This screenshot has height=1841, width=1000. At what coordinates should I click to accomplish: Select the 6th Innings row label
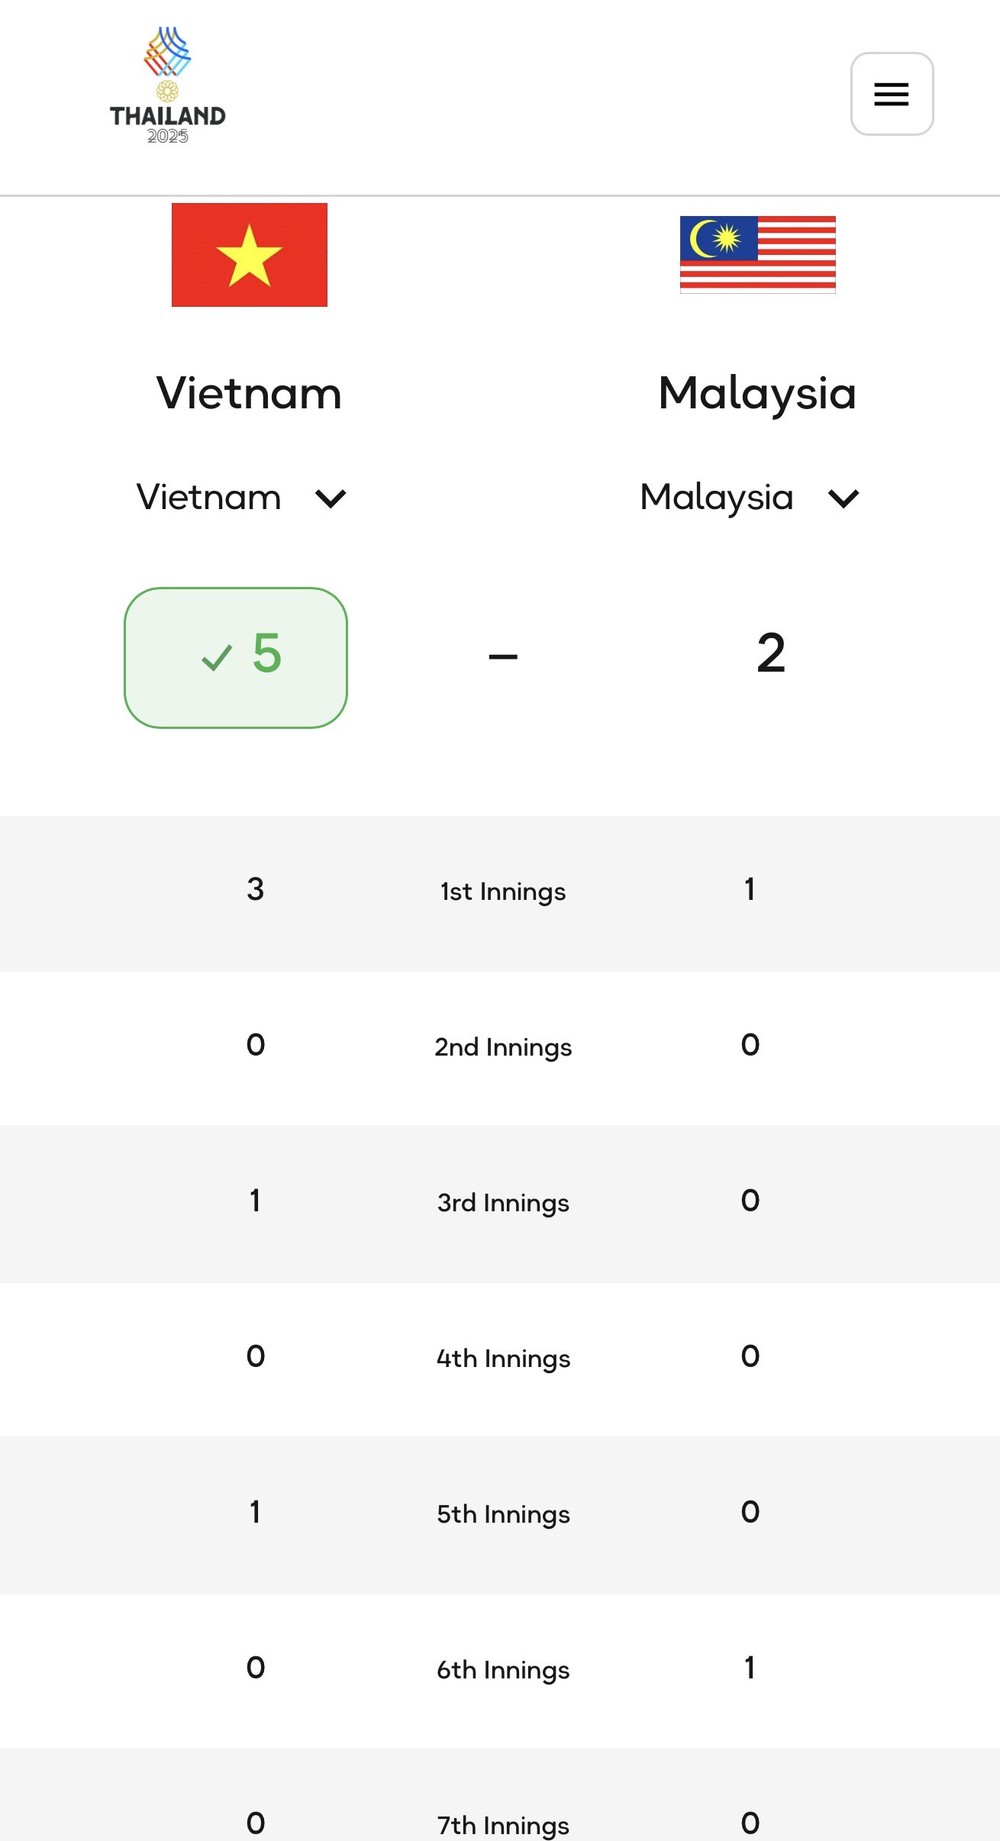click(x=503, y=1670)
